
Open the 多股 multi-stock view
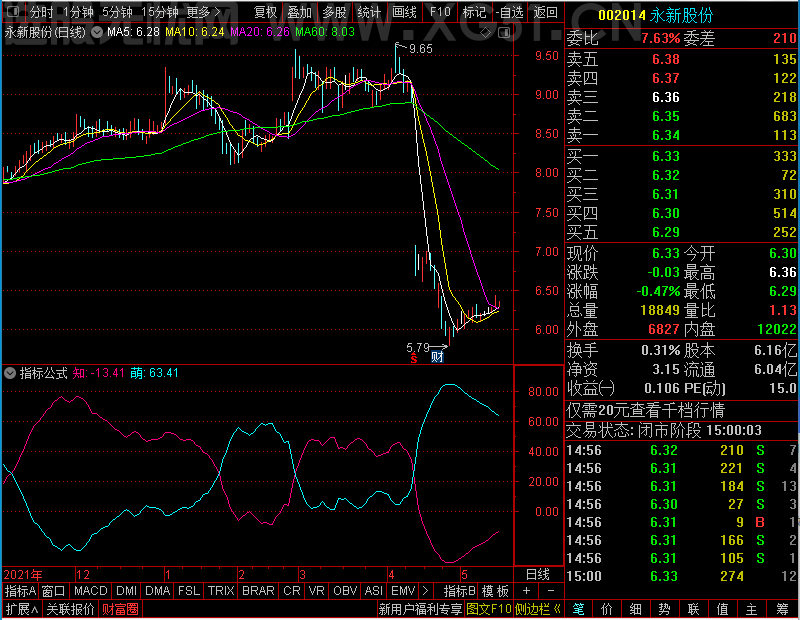pos(335,12)
